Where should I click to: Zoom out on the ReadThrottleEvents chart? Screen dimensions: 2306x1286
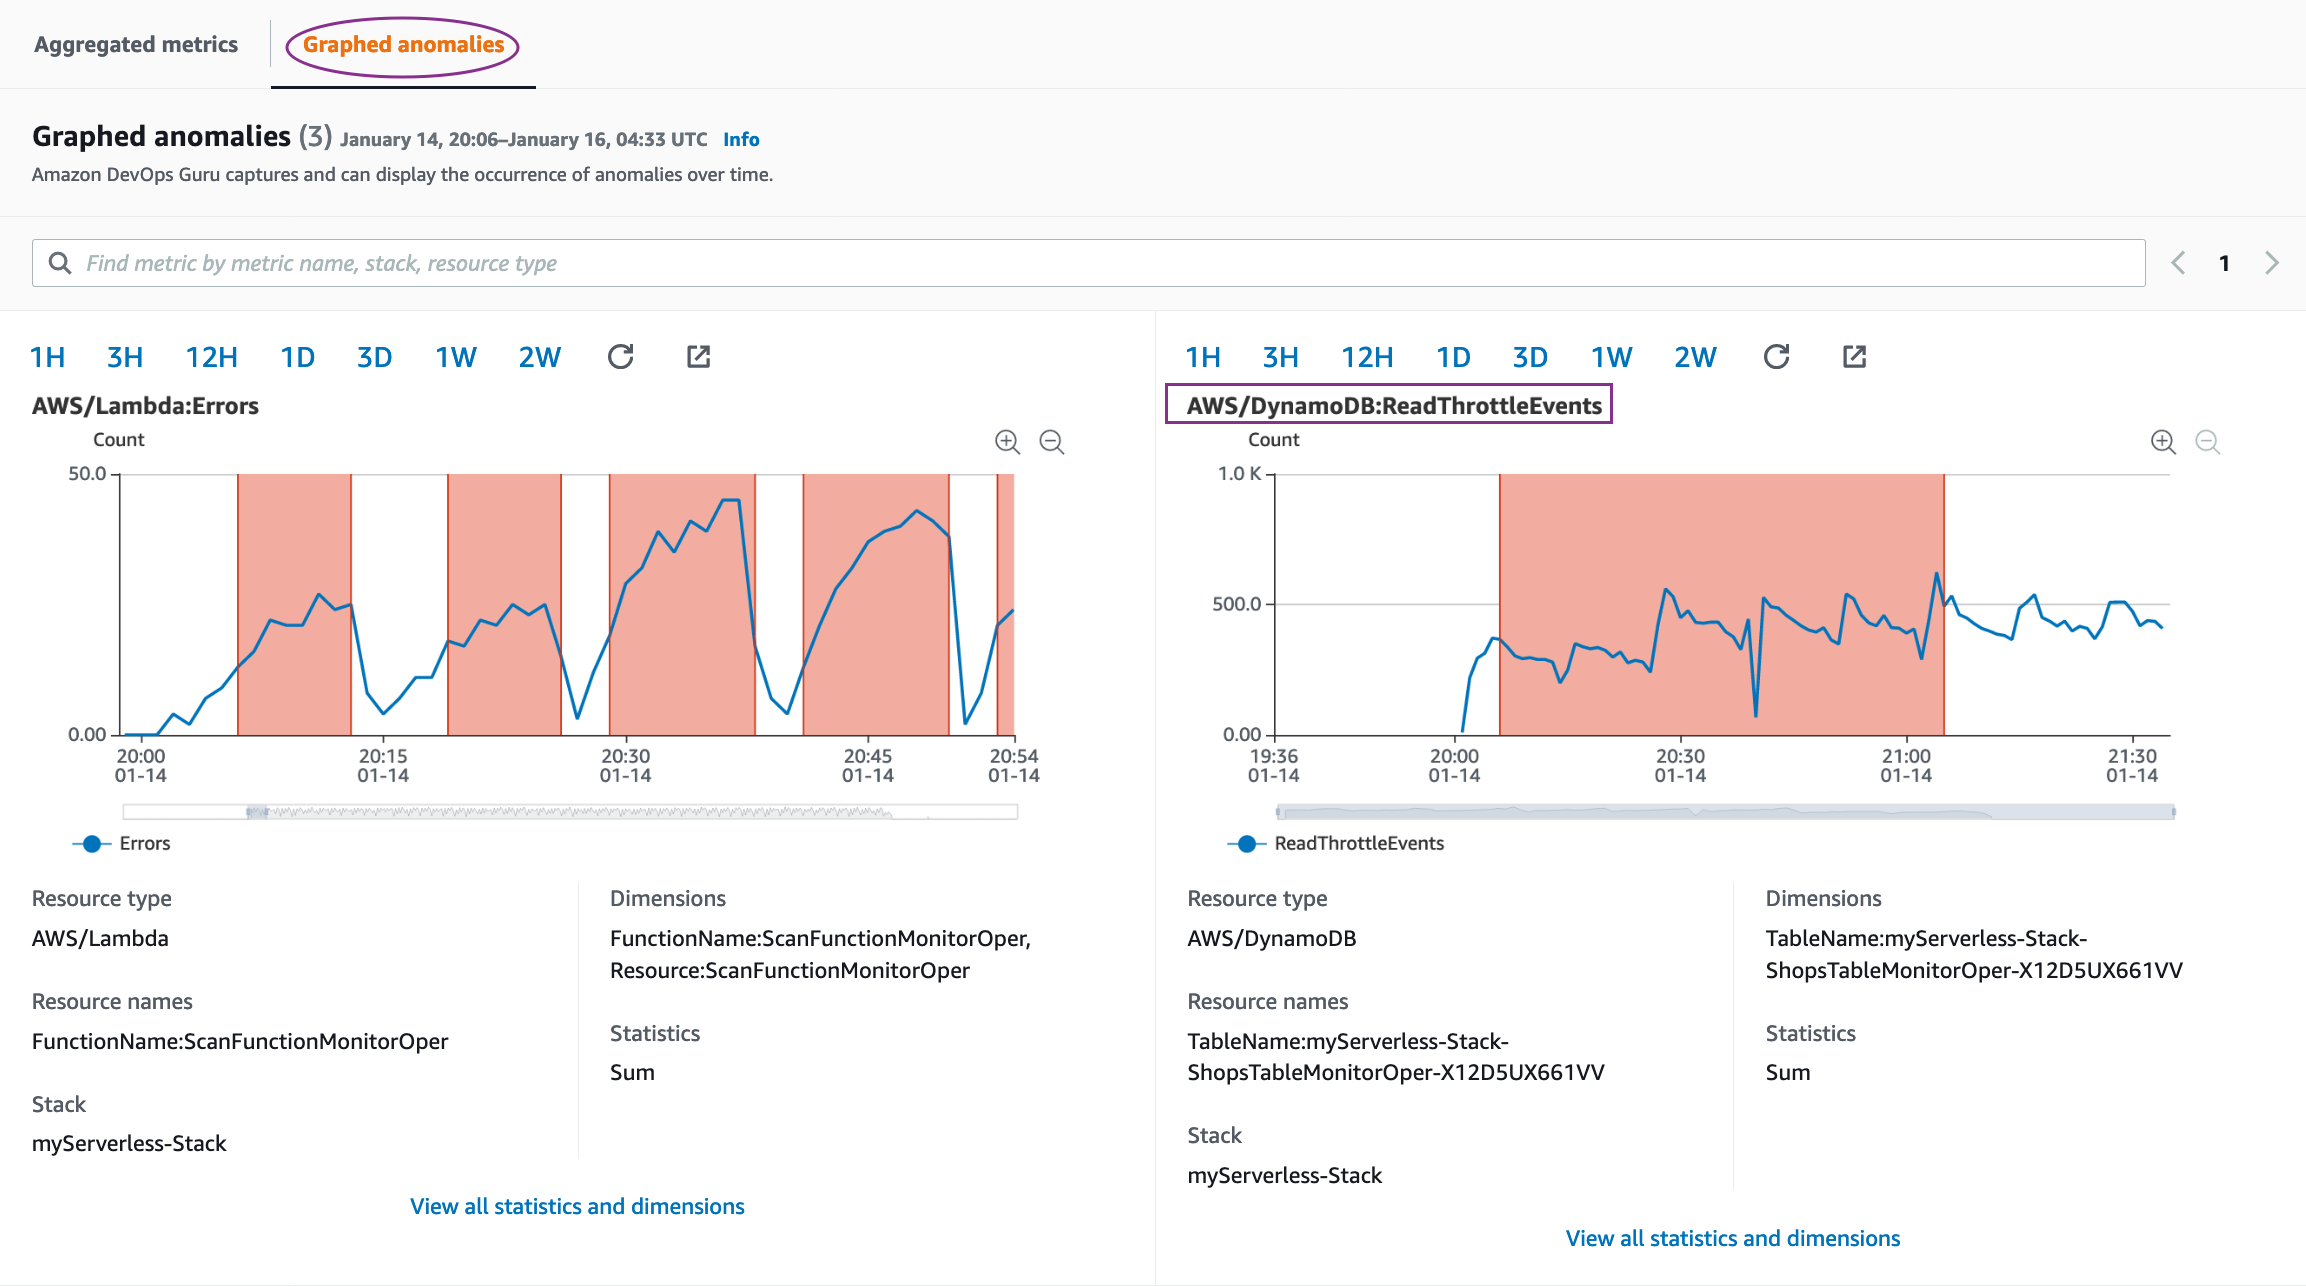point(2207,442)
